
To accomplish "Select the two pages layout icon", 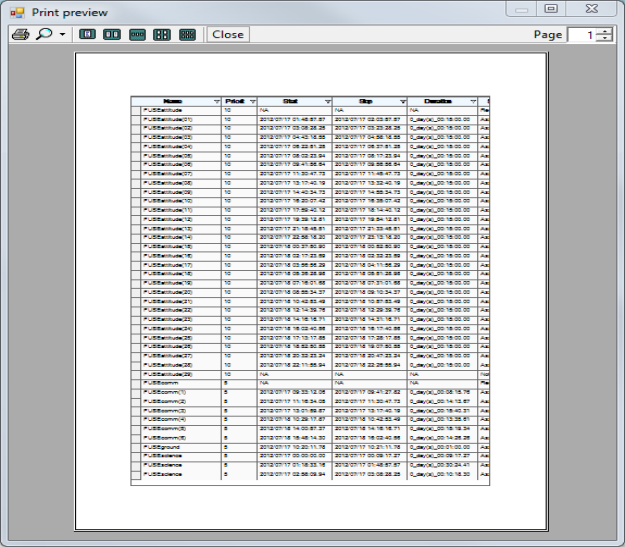I will [112, 34].
